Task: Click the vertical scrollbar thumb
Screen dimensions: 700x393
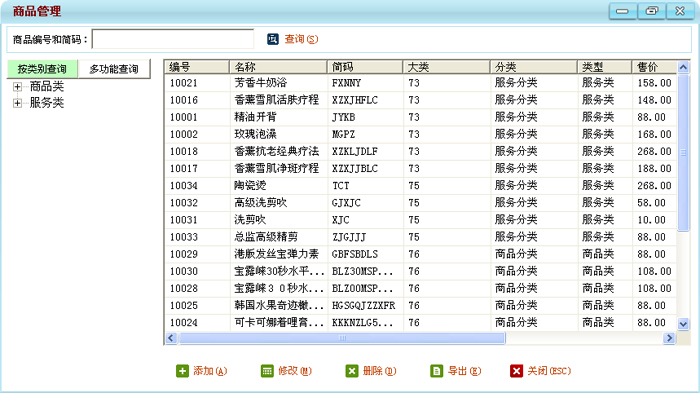Action: pyautogui.click(x=683, y=153)
